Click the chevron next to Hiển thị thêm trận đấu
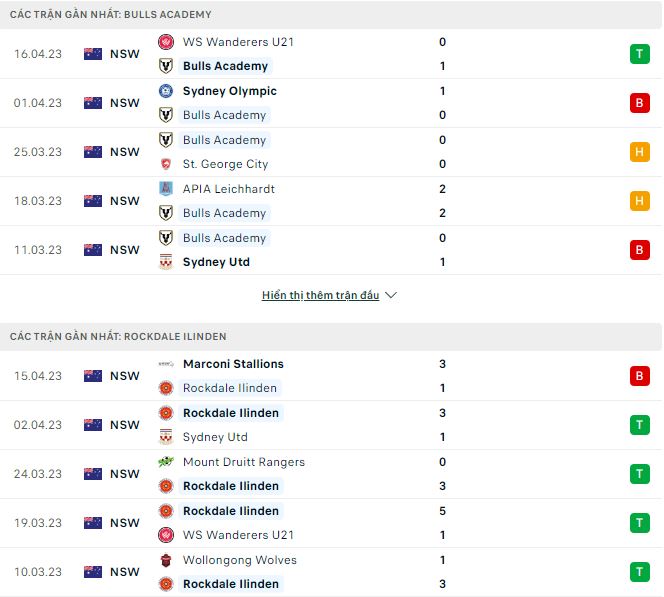The height and width of the screenshot is (597, 664). click(391, 296)
